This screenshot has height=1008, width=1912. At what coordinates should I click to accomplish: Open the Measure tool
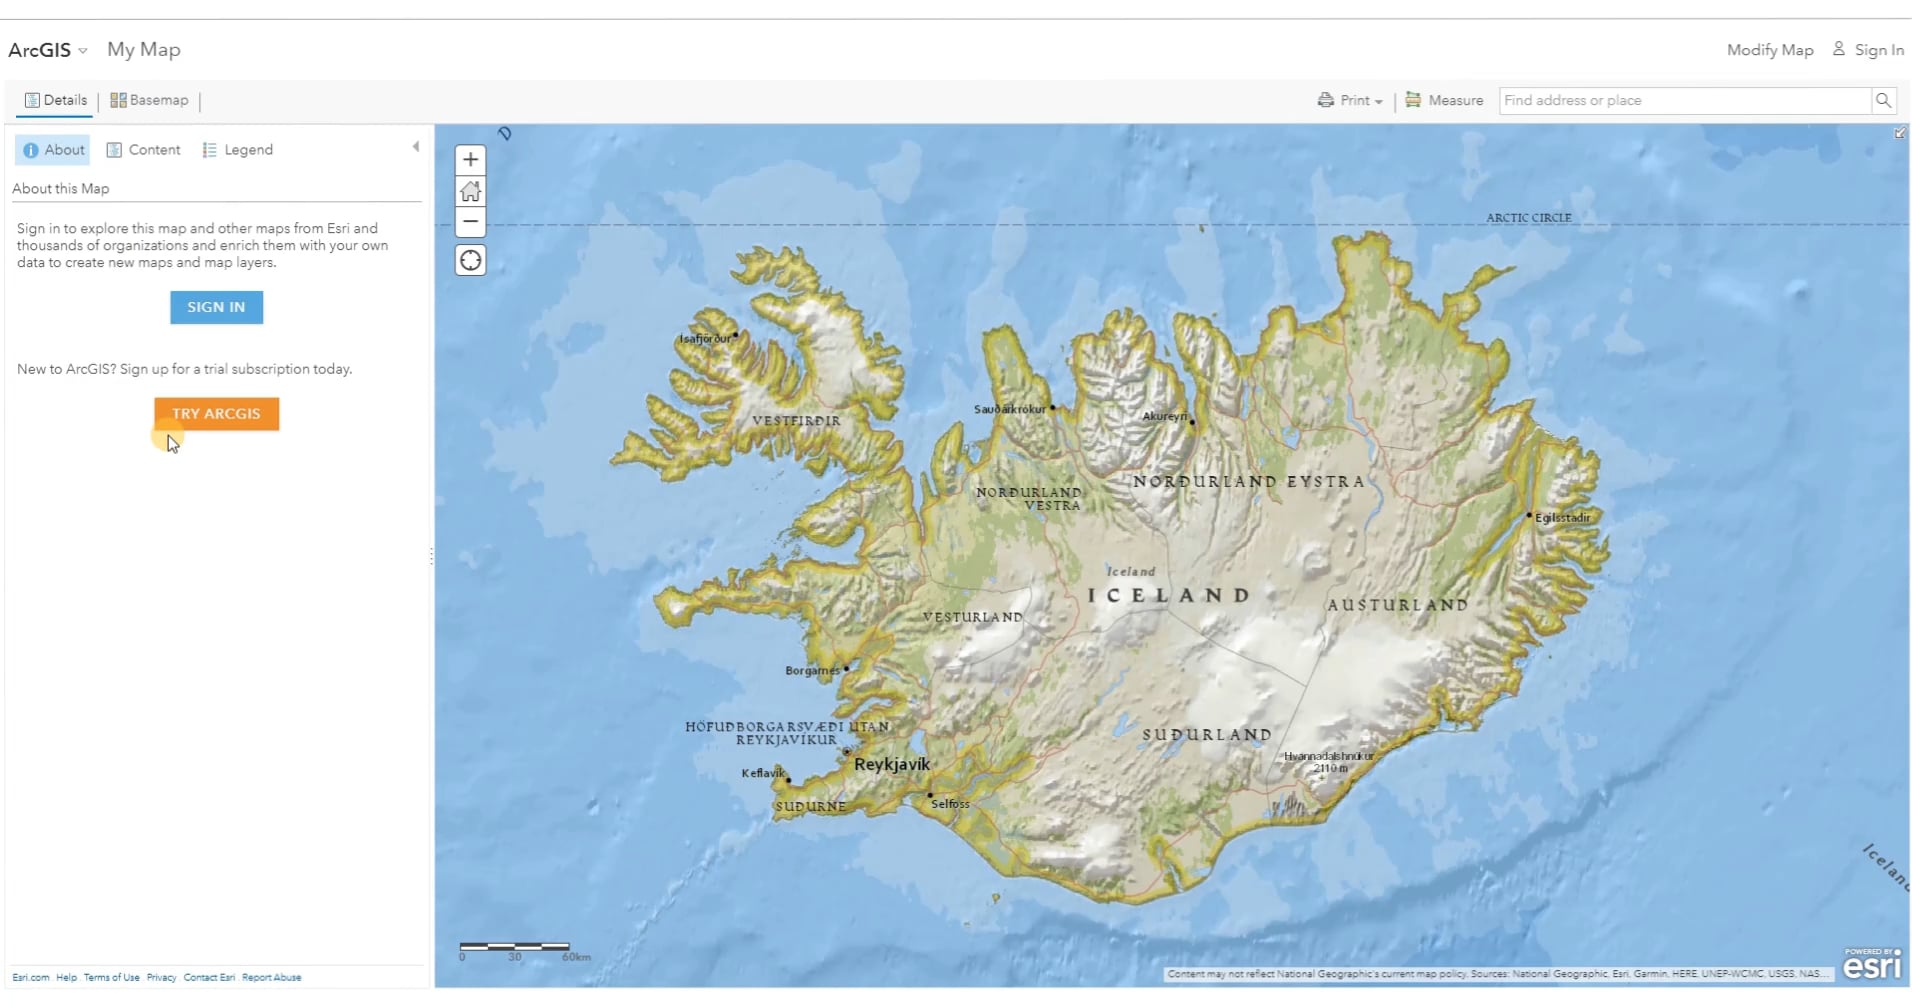[1444, 100]
